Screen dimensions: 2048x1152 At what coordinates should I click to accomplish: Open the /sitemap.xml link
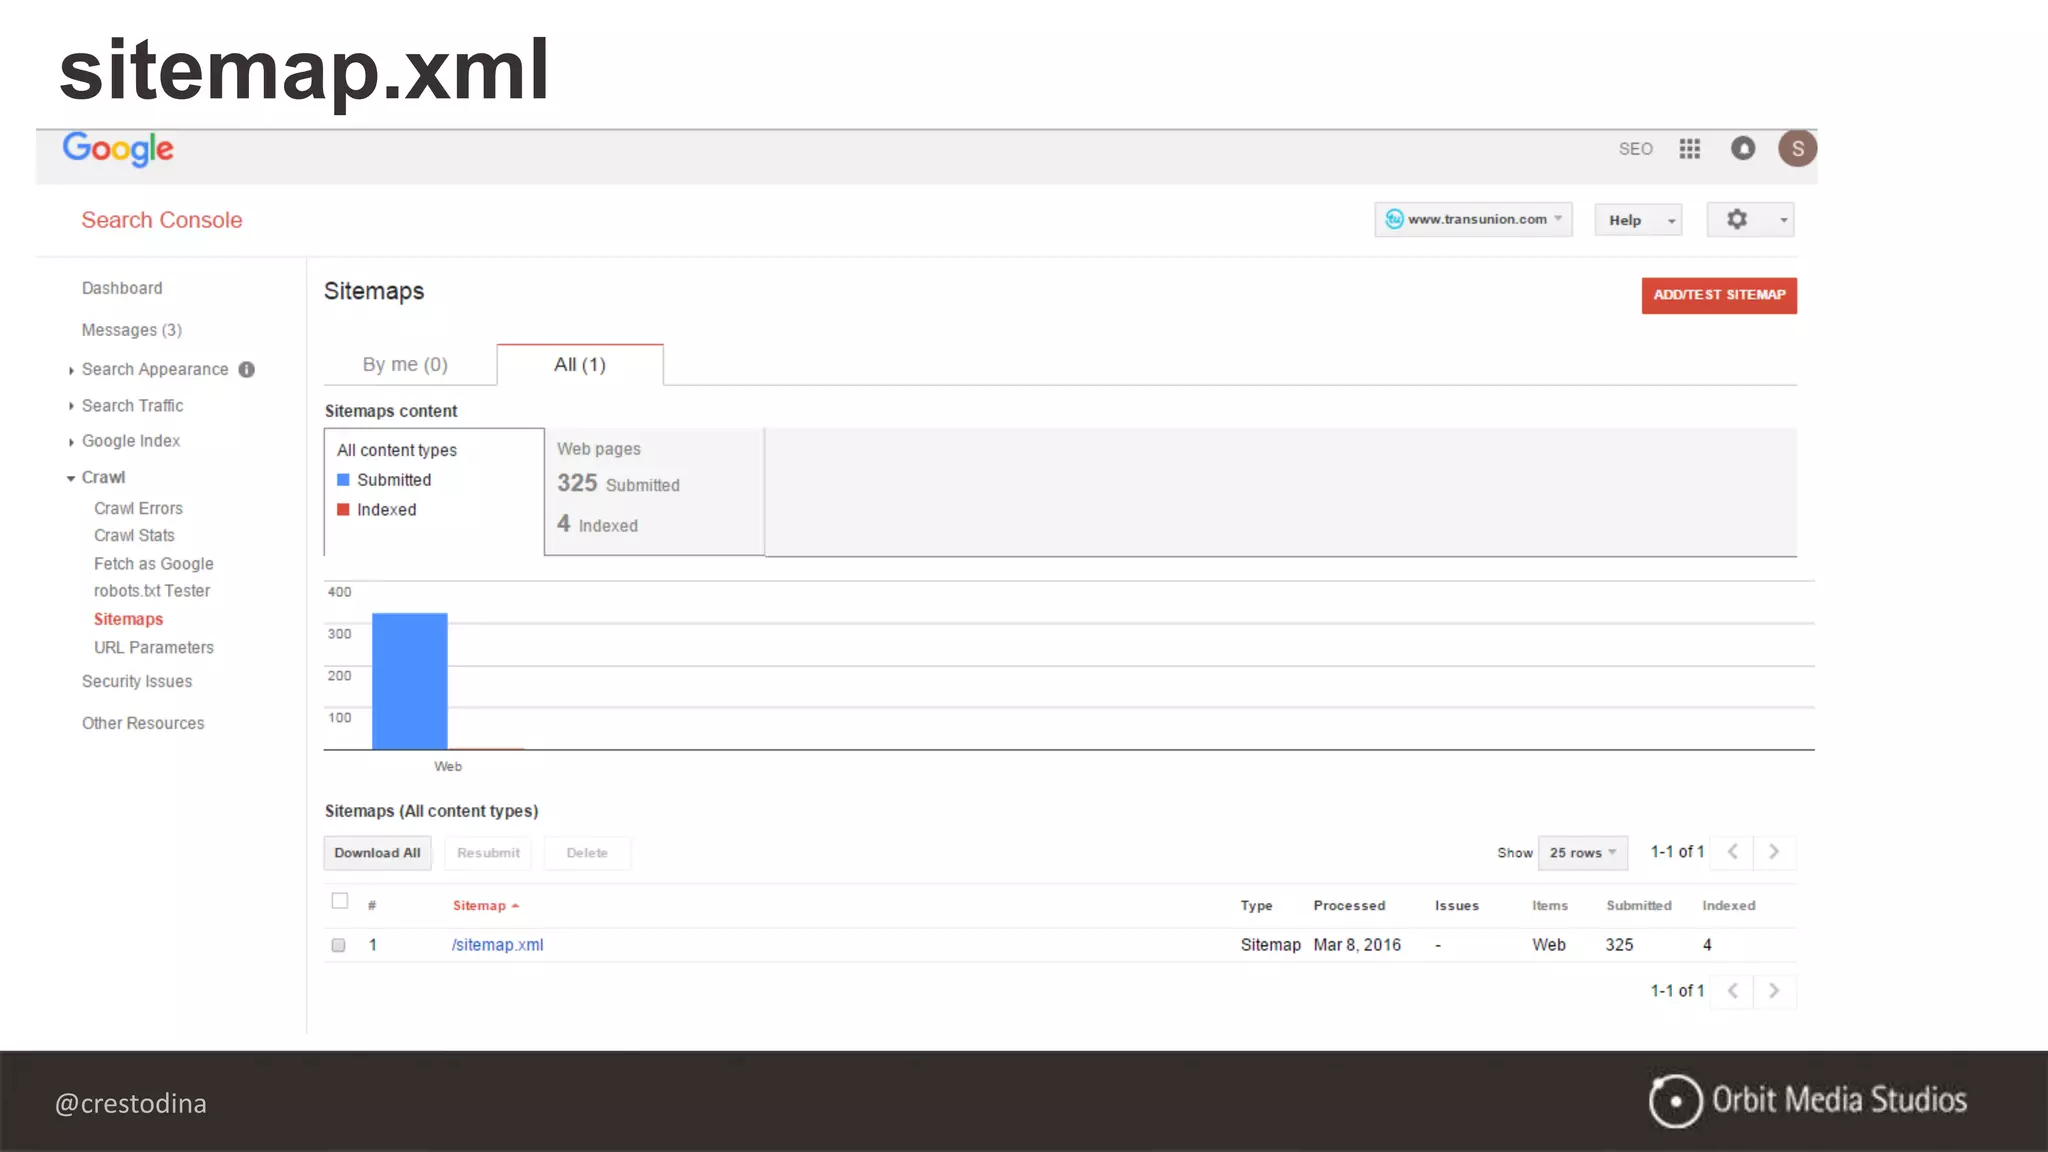pyautogui.click(x=497, y=945)
